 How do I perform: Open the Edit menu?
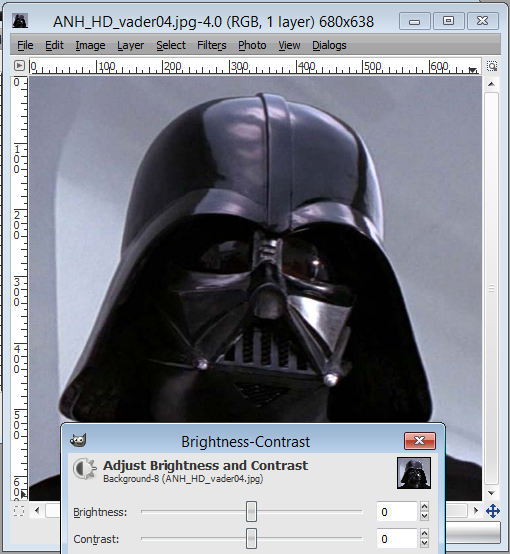pyautogui.click(x=54, y=45)
